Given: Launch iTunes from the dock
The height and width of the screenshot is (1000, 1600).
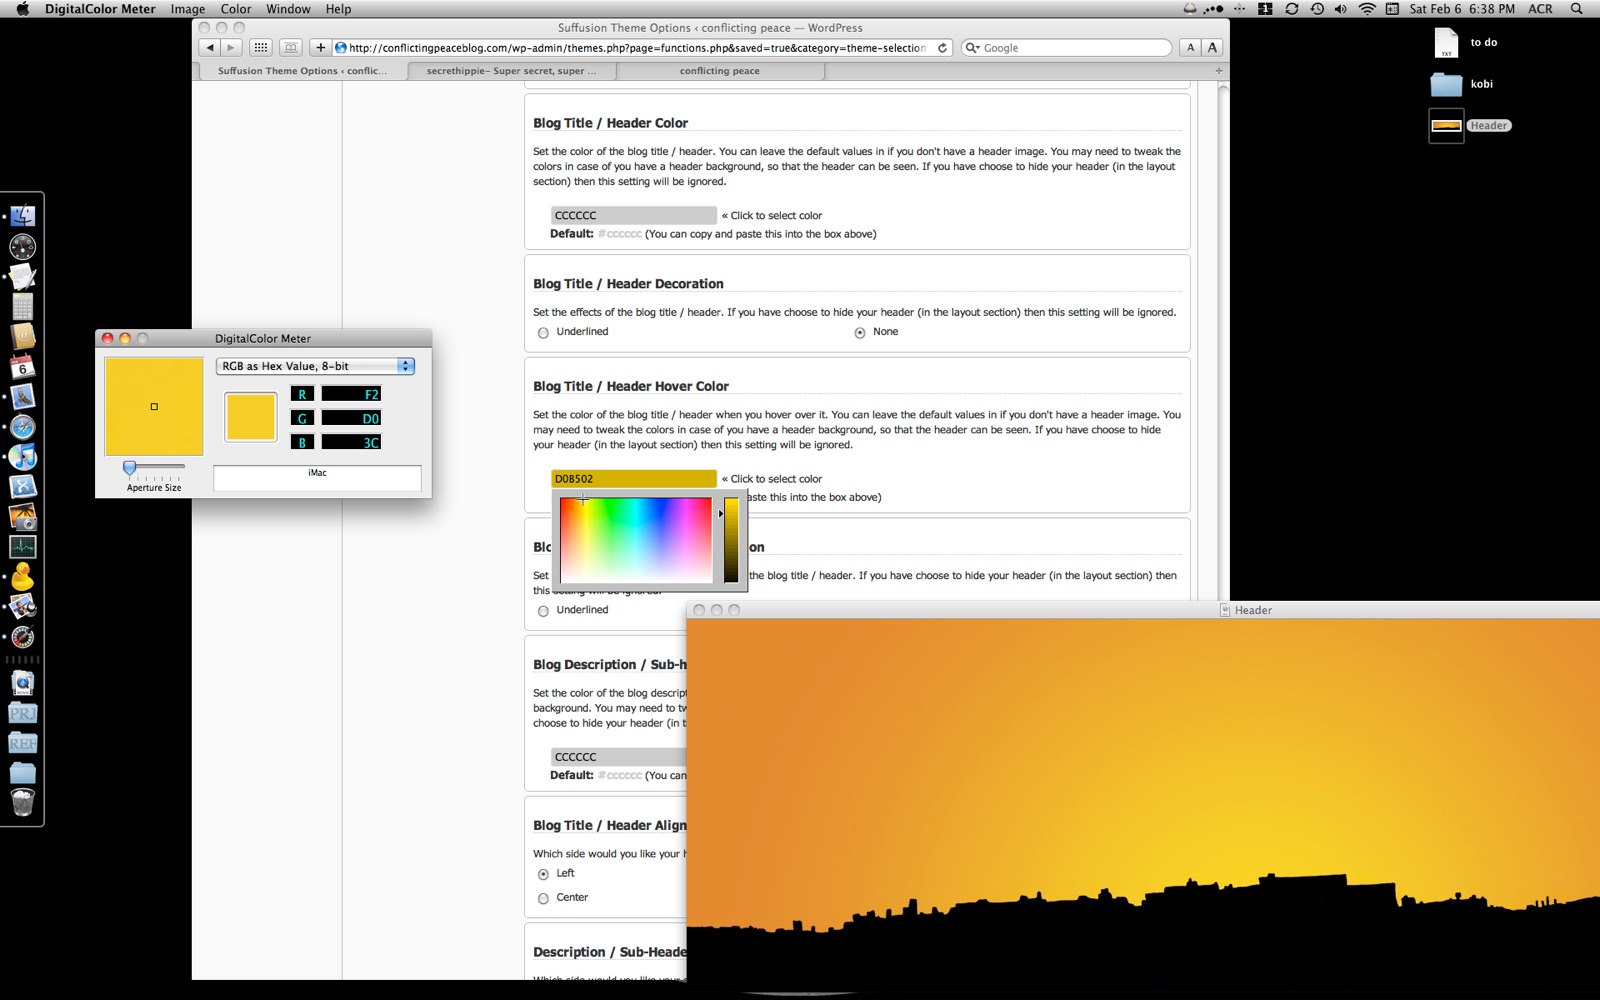Looking at the screenshot, I should (22, 457).
